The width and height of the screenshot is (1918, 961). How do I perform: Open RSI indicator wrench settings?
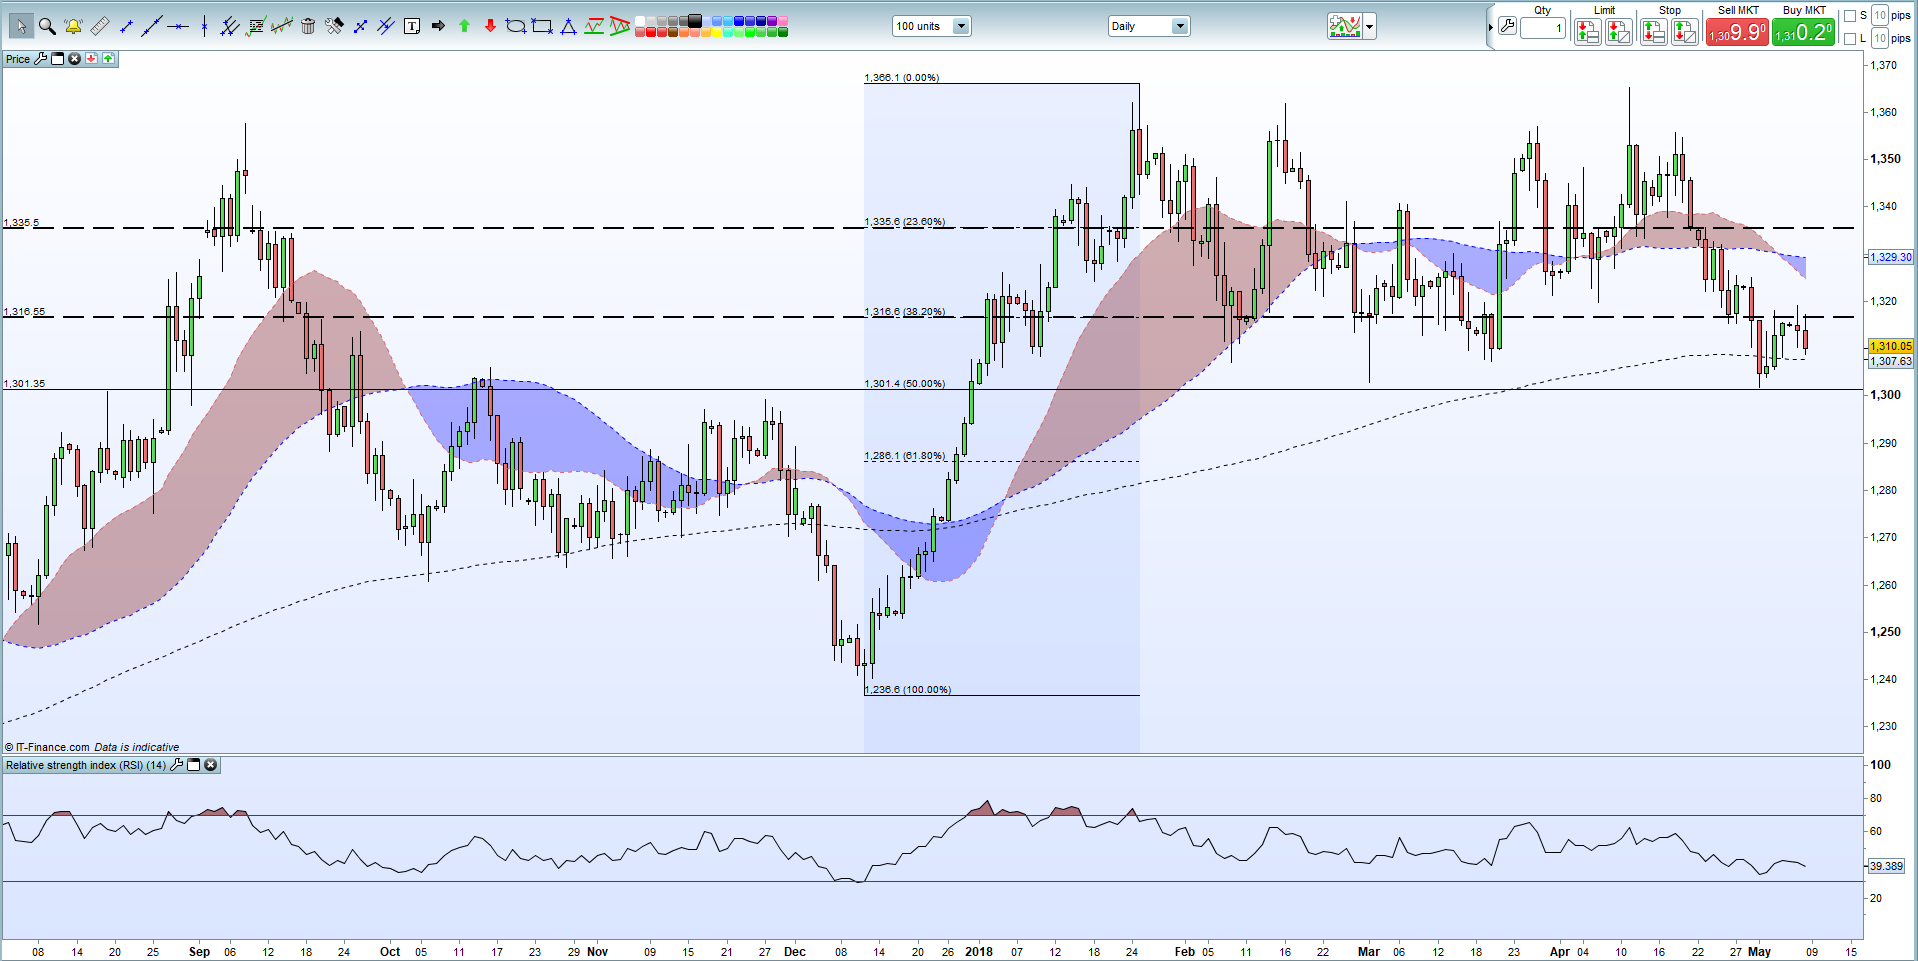coord(177,765)
